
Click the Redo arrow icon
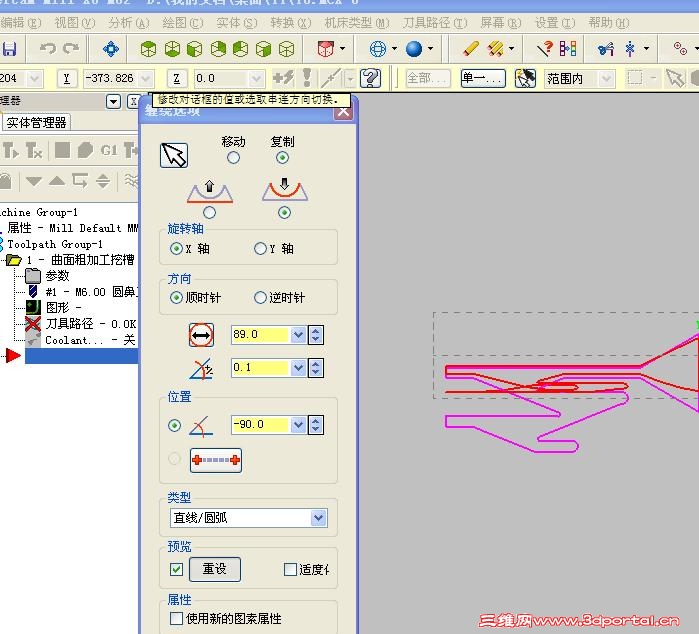pos(70,48)
